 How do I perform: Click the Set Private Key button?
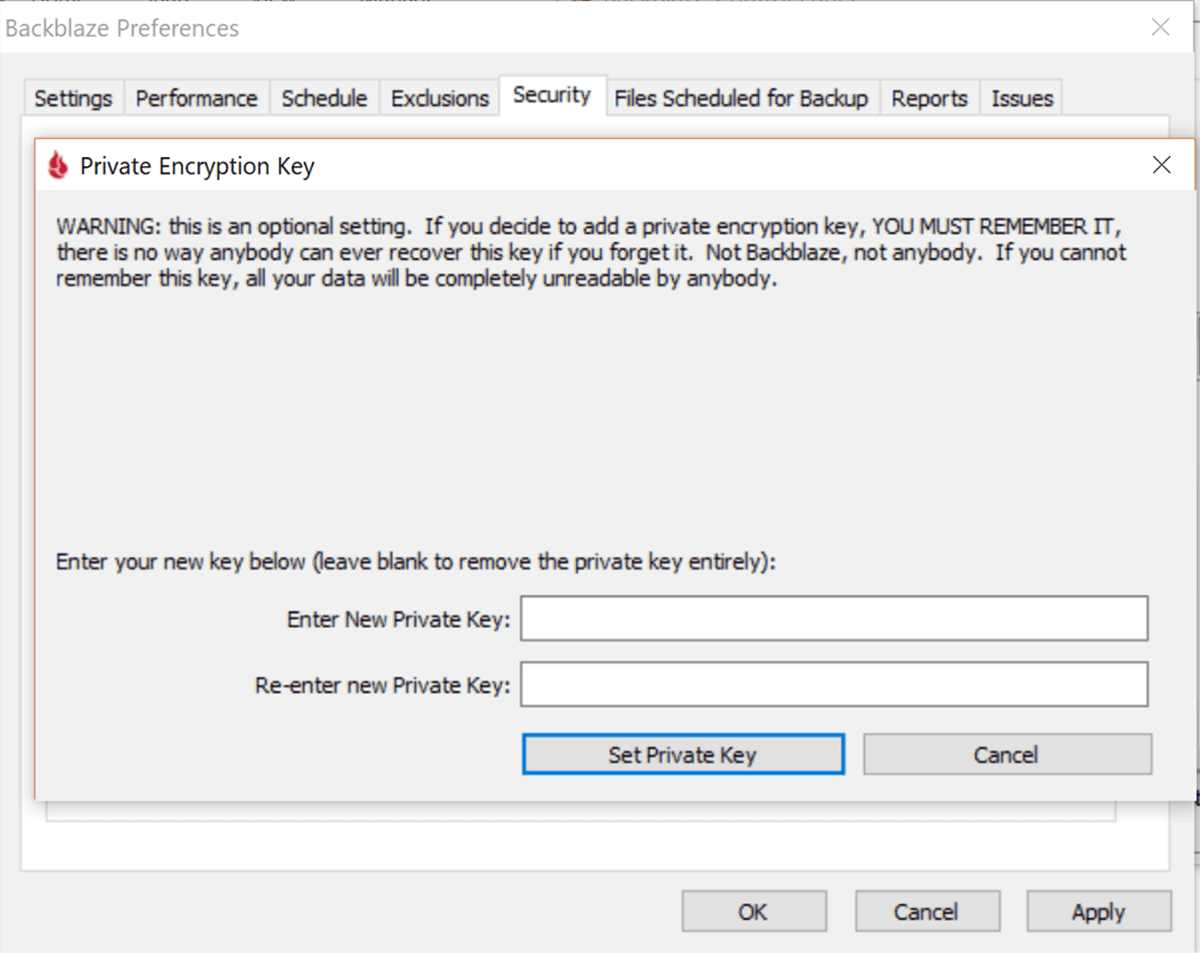pyautogui.click(x=683, y=755)
